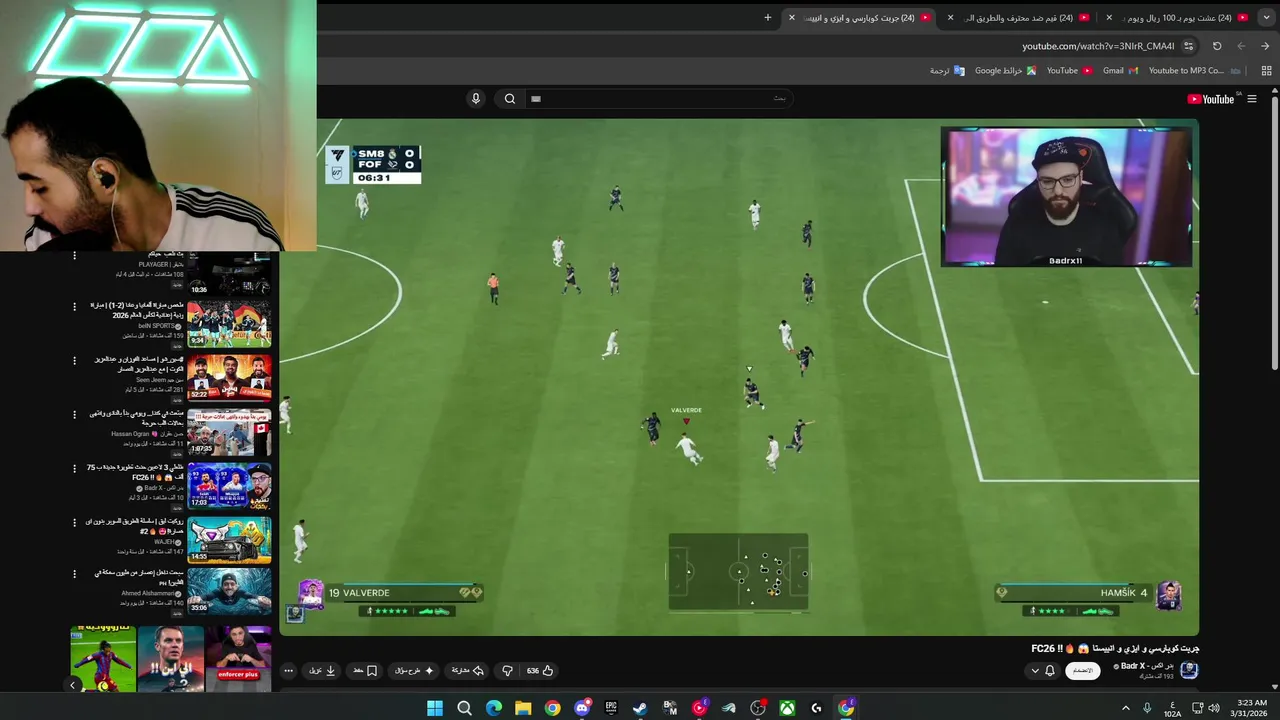Image resolution: width=1280 pixels, height=720 pixels.
Task: Open Microsoft Edge from taskbar
Action: tap(494, 708)
